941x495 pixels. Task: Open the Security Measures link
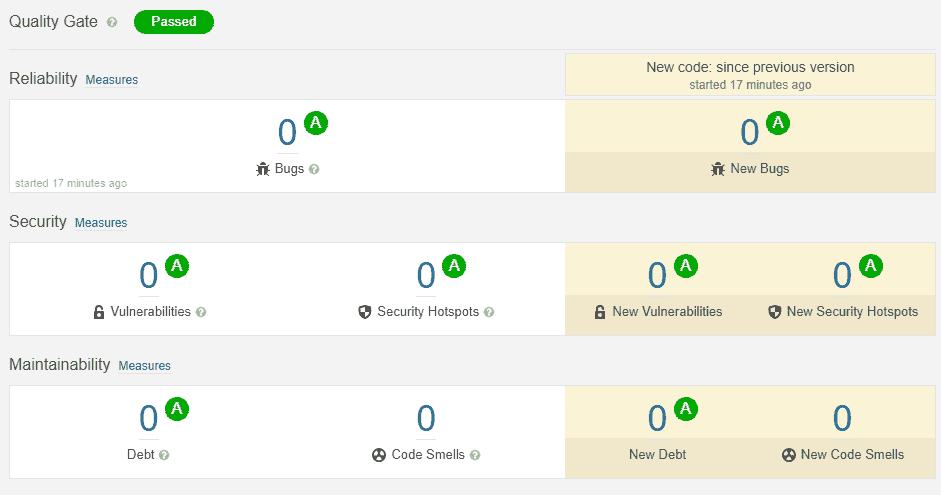[101, 223]
